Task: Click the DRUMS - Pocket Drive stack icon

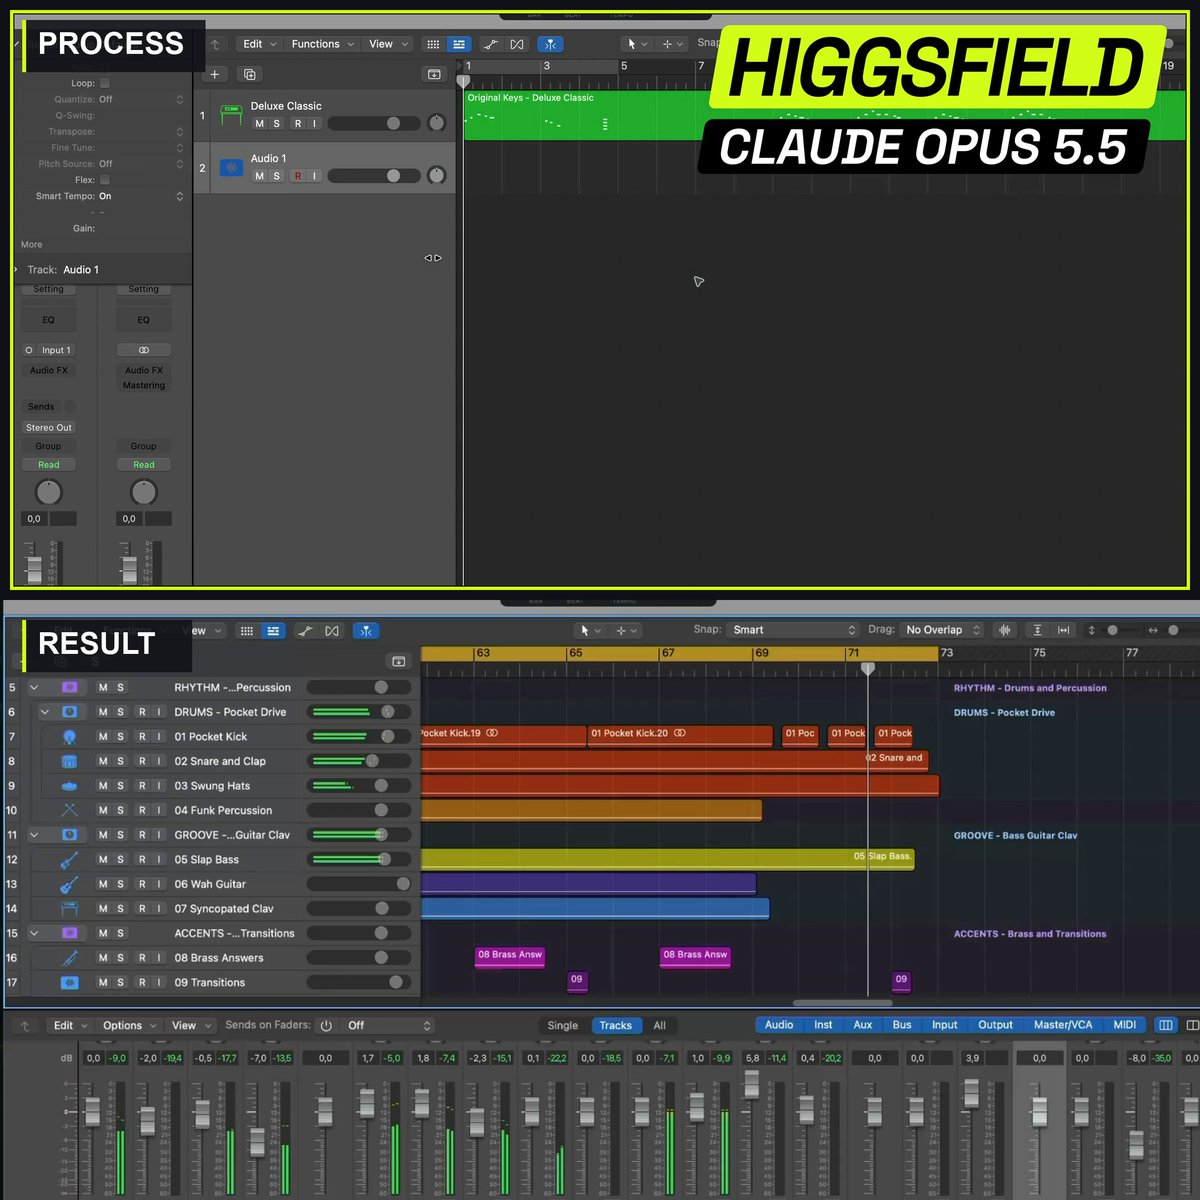Action: tap(69, 712)
